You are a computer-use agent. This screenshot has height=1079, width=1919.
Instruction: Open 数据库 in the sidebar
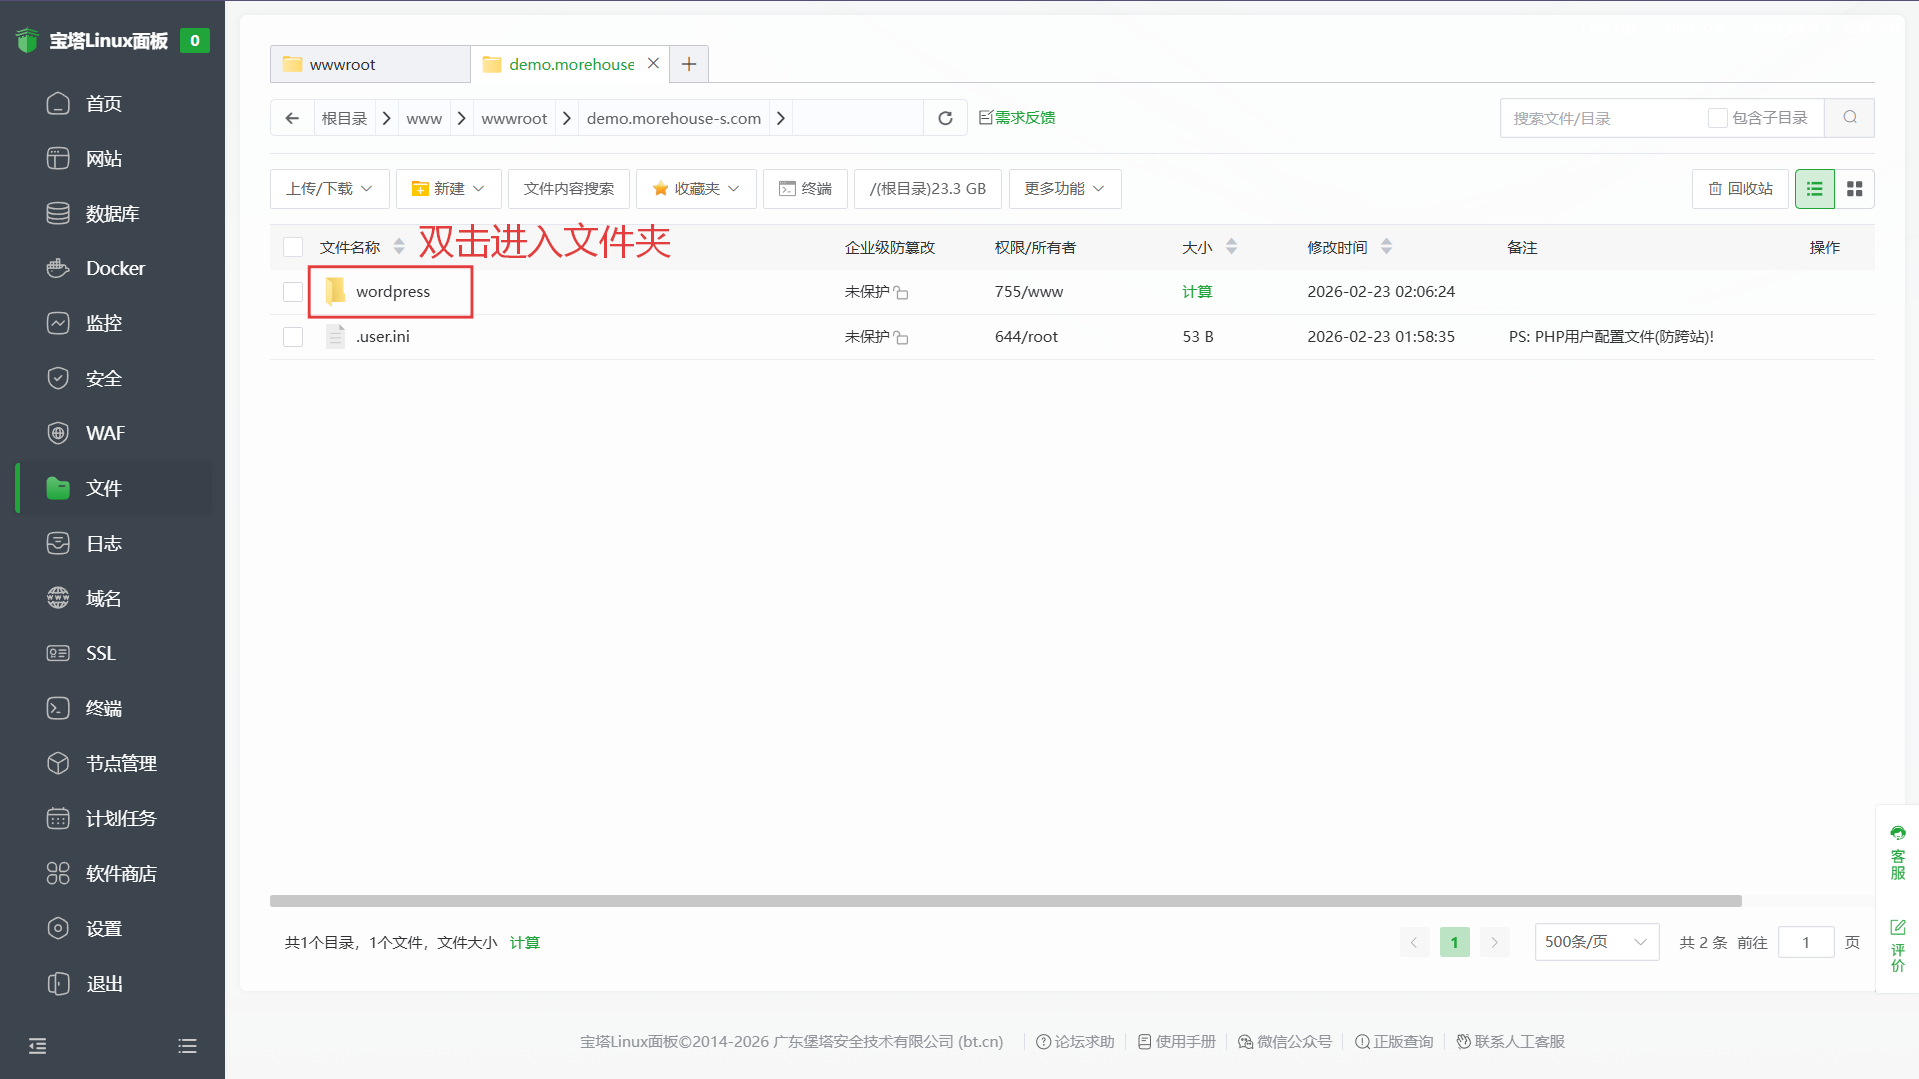(112, 214)
